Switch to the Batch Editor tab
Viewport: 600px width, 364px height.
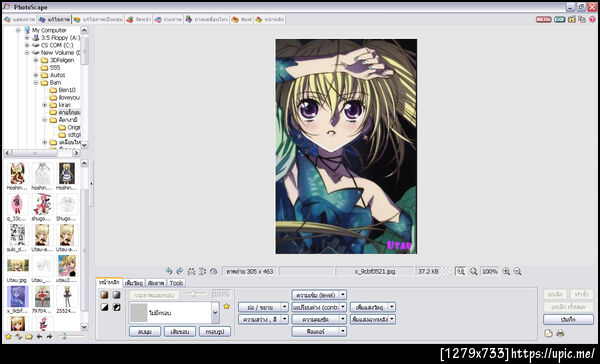[98, 20]
